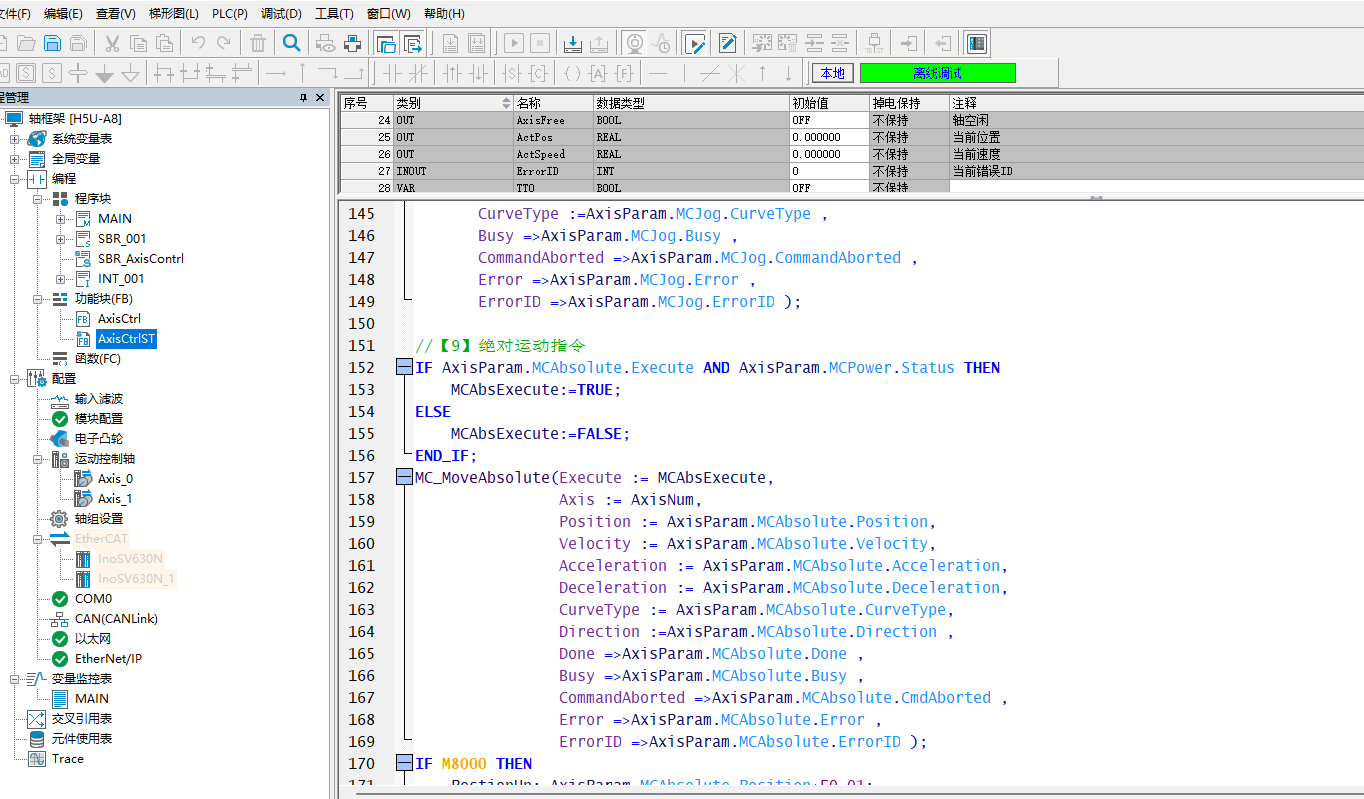Collapse 编程 tree node
Image resolution: width=1364 pixels, height=799 pixels.
tap(15, 179)
